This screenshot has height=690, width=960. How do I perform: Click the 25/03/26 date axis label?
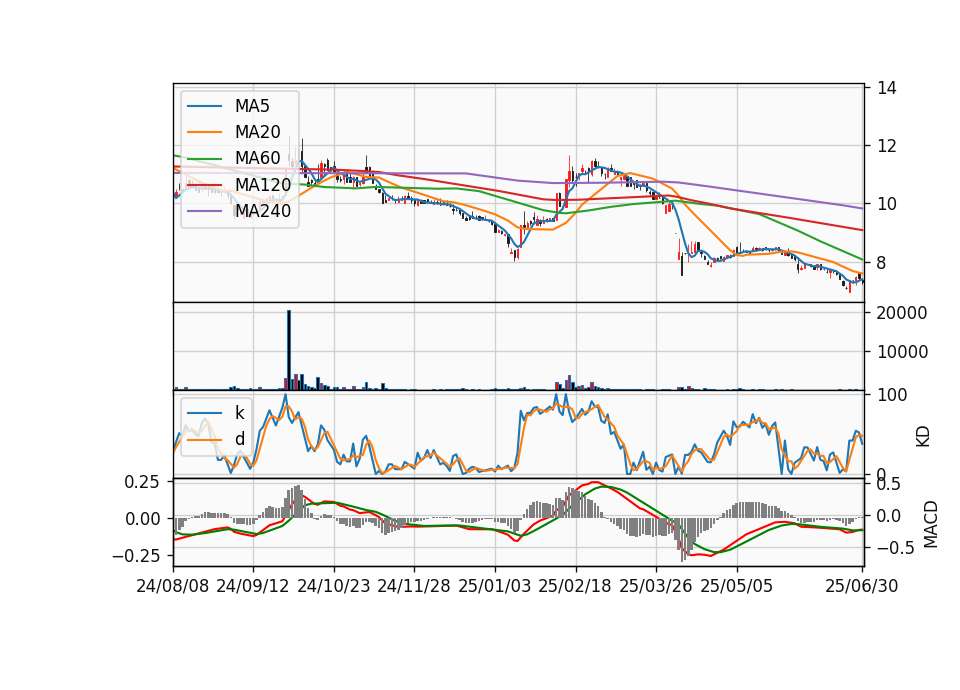click(656, 586)
